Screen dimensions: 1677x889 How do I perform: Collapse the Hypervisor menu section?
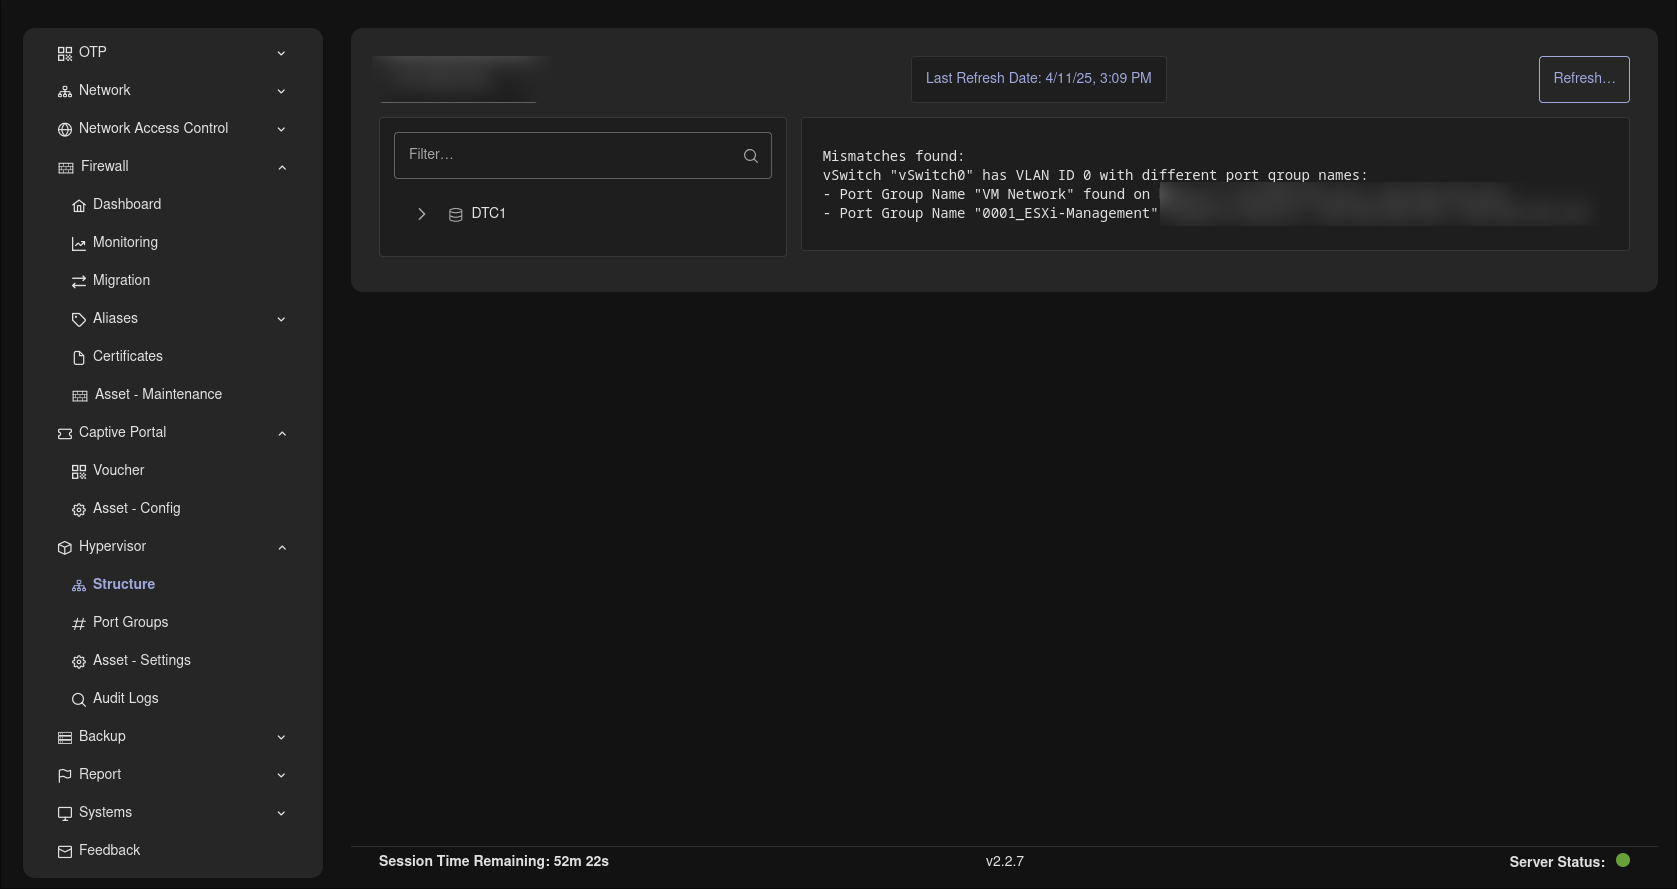(282, 547)
